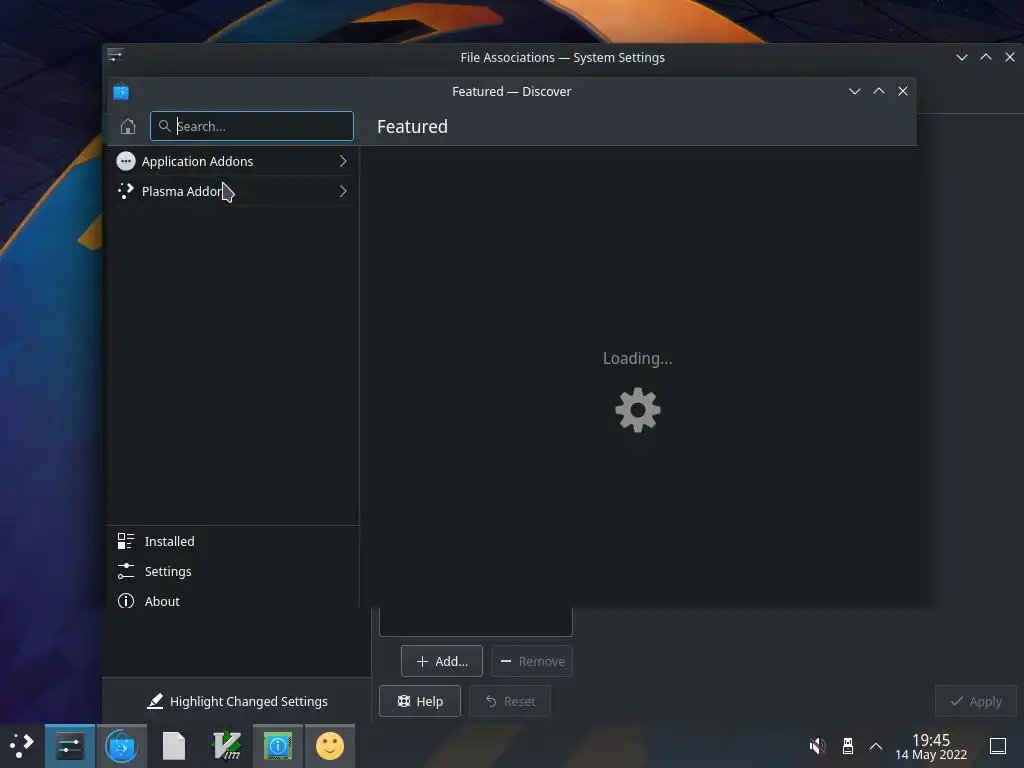The height and width of the screenshot is (768, 1024).
Task: Click the Featured page heading
Action: tap(412, 127)
